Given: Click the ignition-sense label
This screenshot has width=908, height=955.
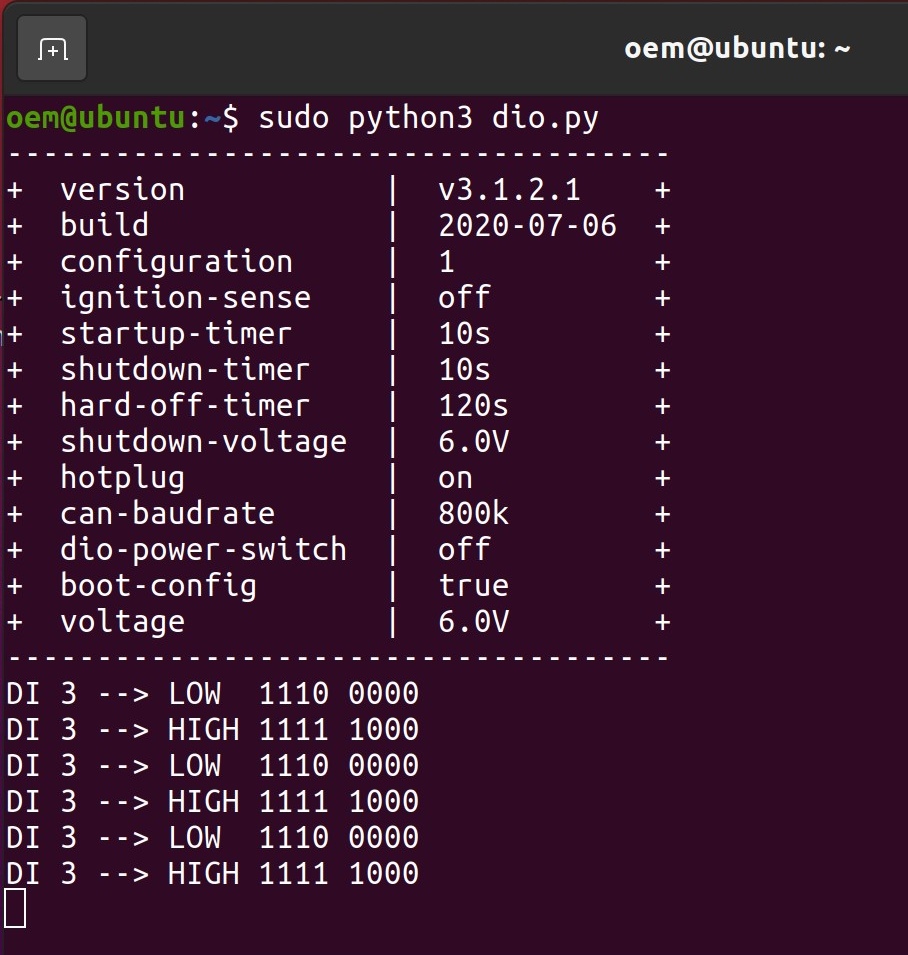Looking at the screenshot, I should (x=185, y=298).
